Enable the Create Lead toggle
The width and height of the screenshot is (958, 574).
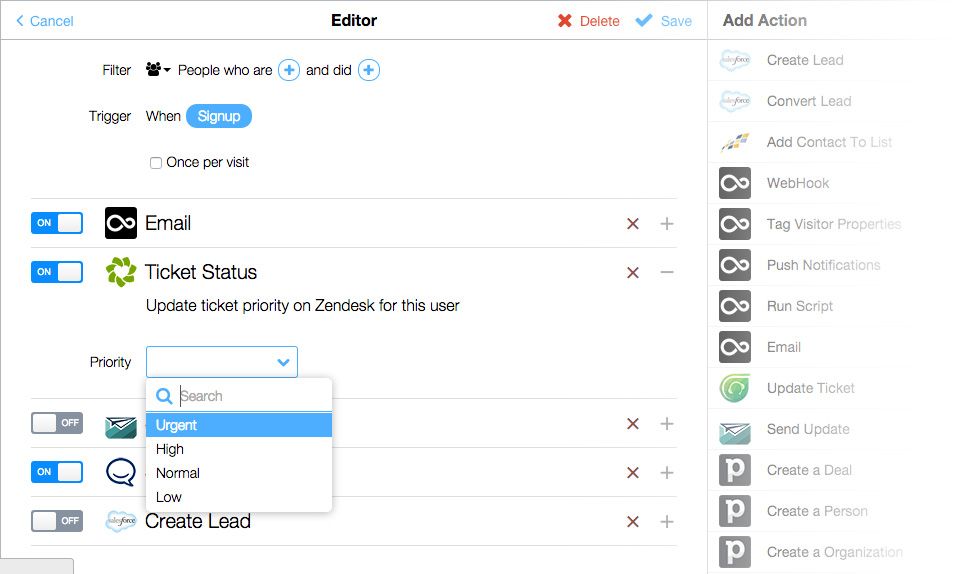coord(57,521)
